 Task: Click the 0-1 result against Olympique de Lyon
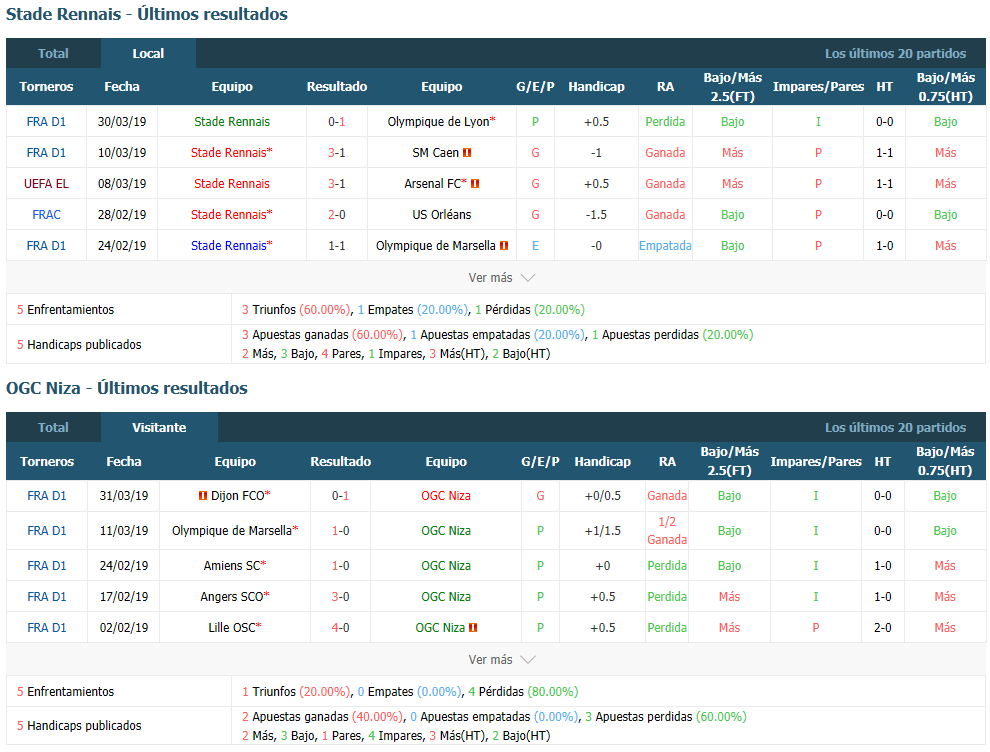click(337, 122)
